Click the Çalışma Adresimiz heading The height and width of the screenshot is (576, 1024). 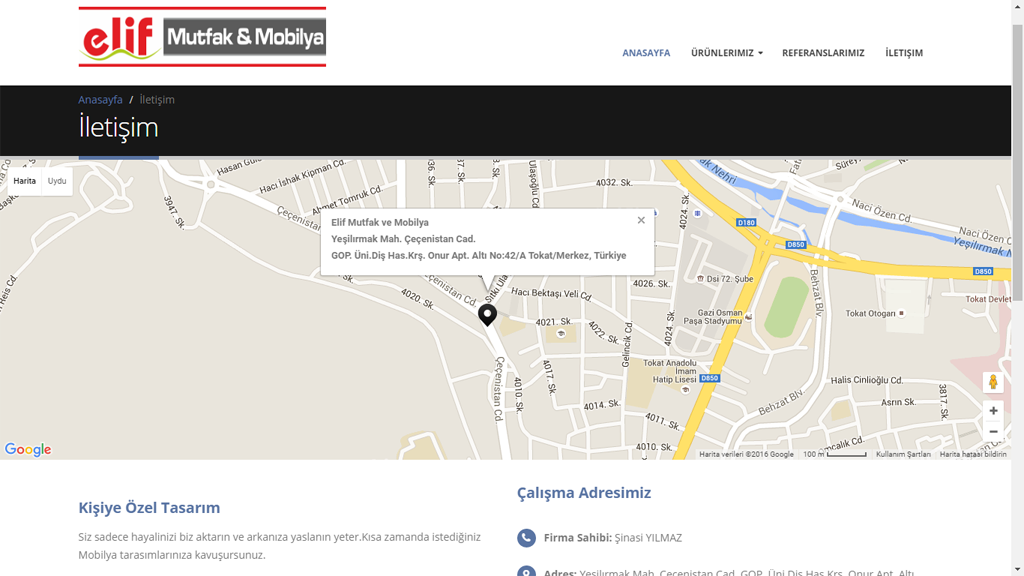point(584,492)
